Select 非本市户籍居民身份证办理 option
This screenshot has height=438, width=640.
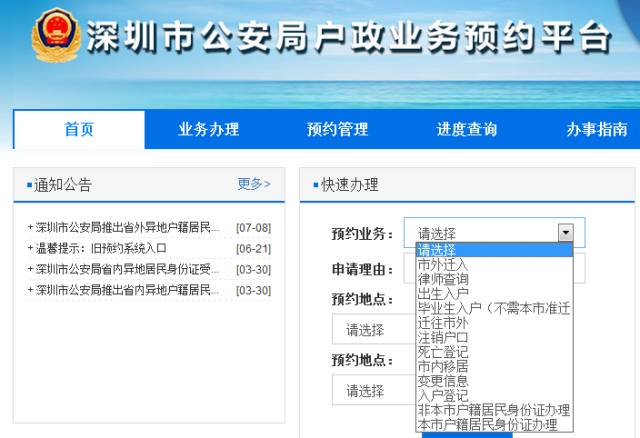pyautogui.click(x=494, y=410)
